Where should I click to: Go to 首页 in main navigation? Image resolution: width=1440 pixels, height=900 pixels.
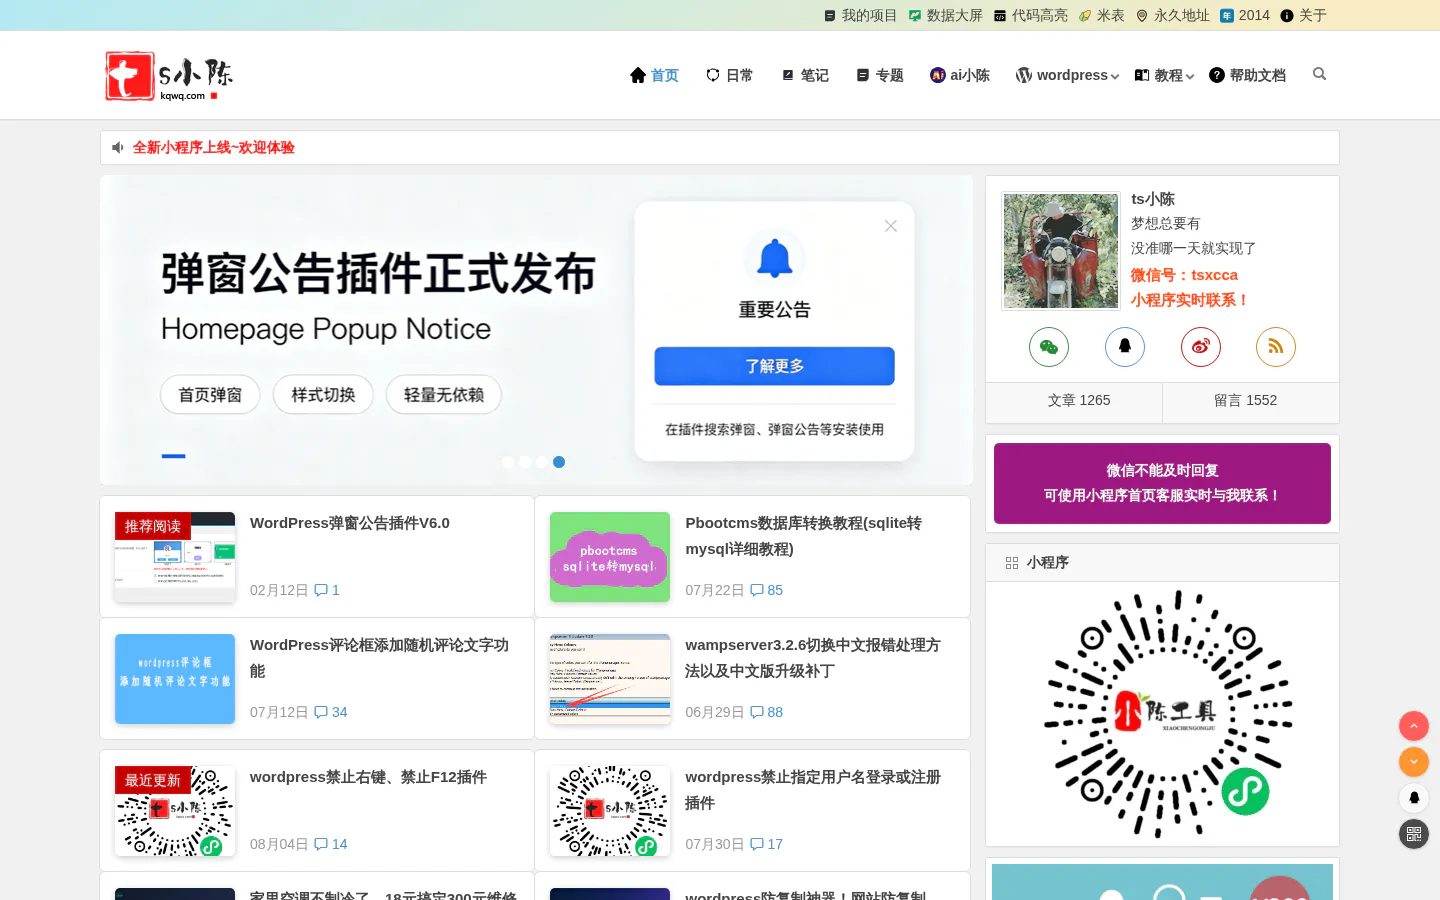pyautogui.click(x=655, y=75)
